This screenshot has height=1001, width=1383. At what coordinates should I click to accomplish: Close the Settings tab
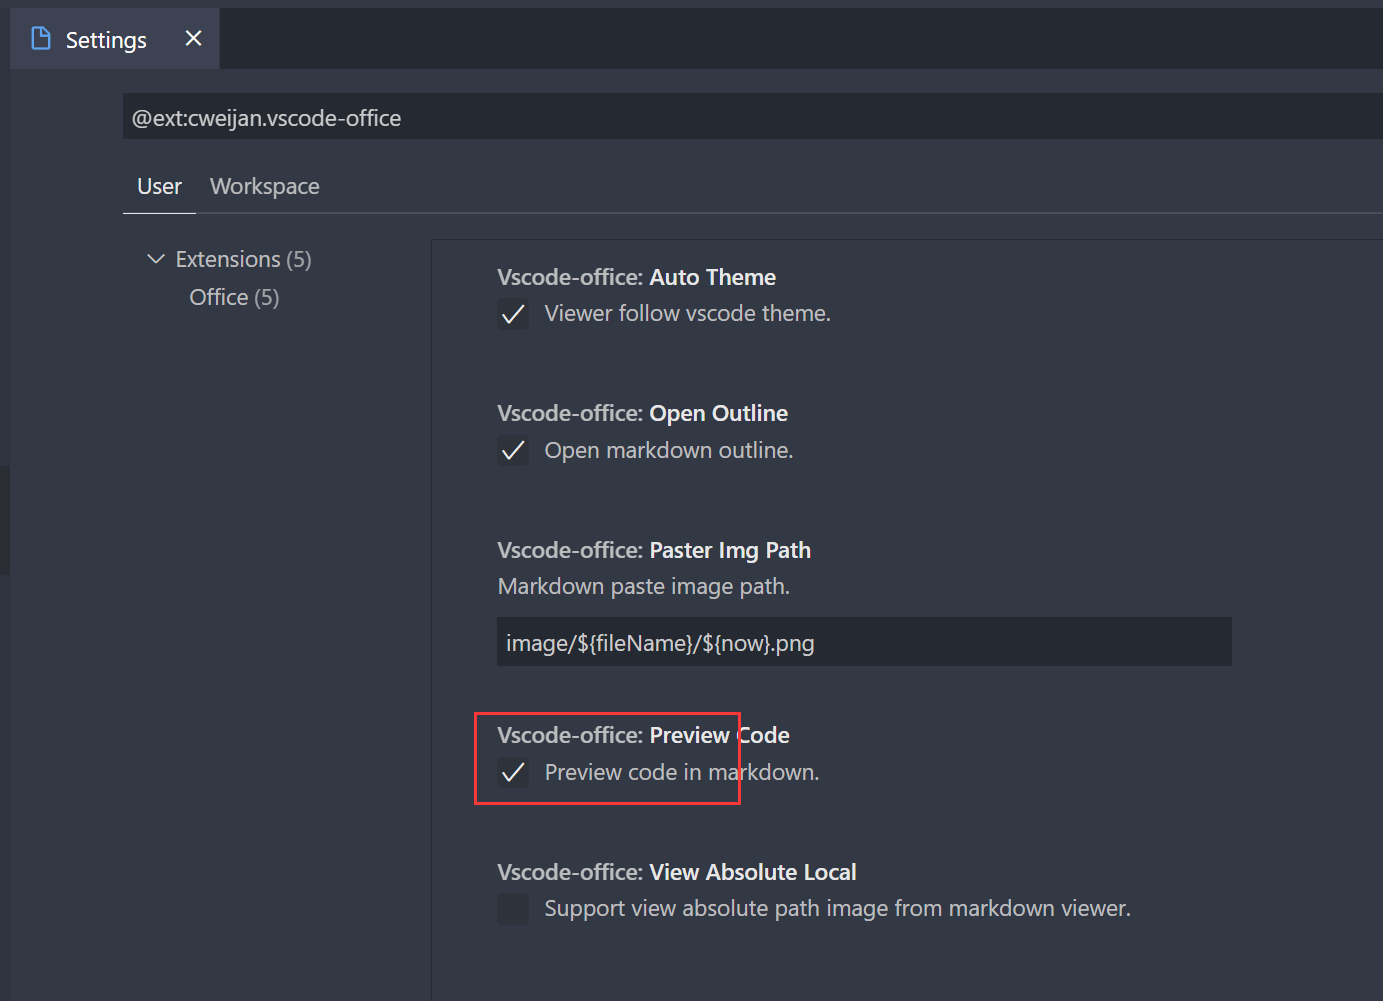pyautogui.click(x=194, y=38)
